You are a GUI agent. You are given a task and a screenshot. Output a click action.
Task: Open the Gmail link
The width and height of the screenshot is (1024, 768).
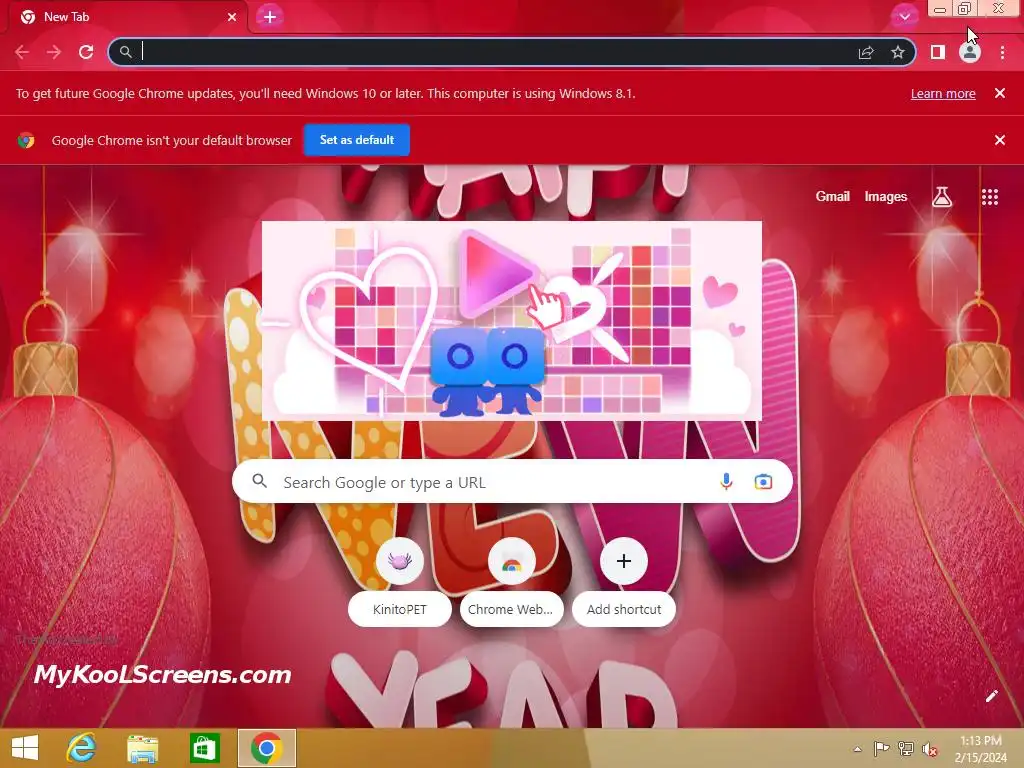[833, 197]
